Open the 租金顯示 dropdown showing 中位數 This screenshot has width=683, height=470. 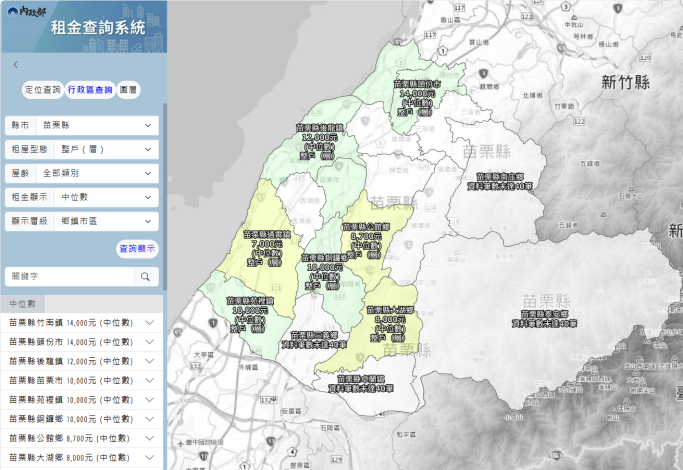click(x=83, y=197)
